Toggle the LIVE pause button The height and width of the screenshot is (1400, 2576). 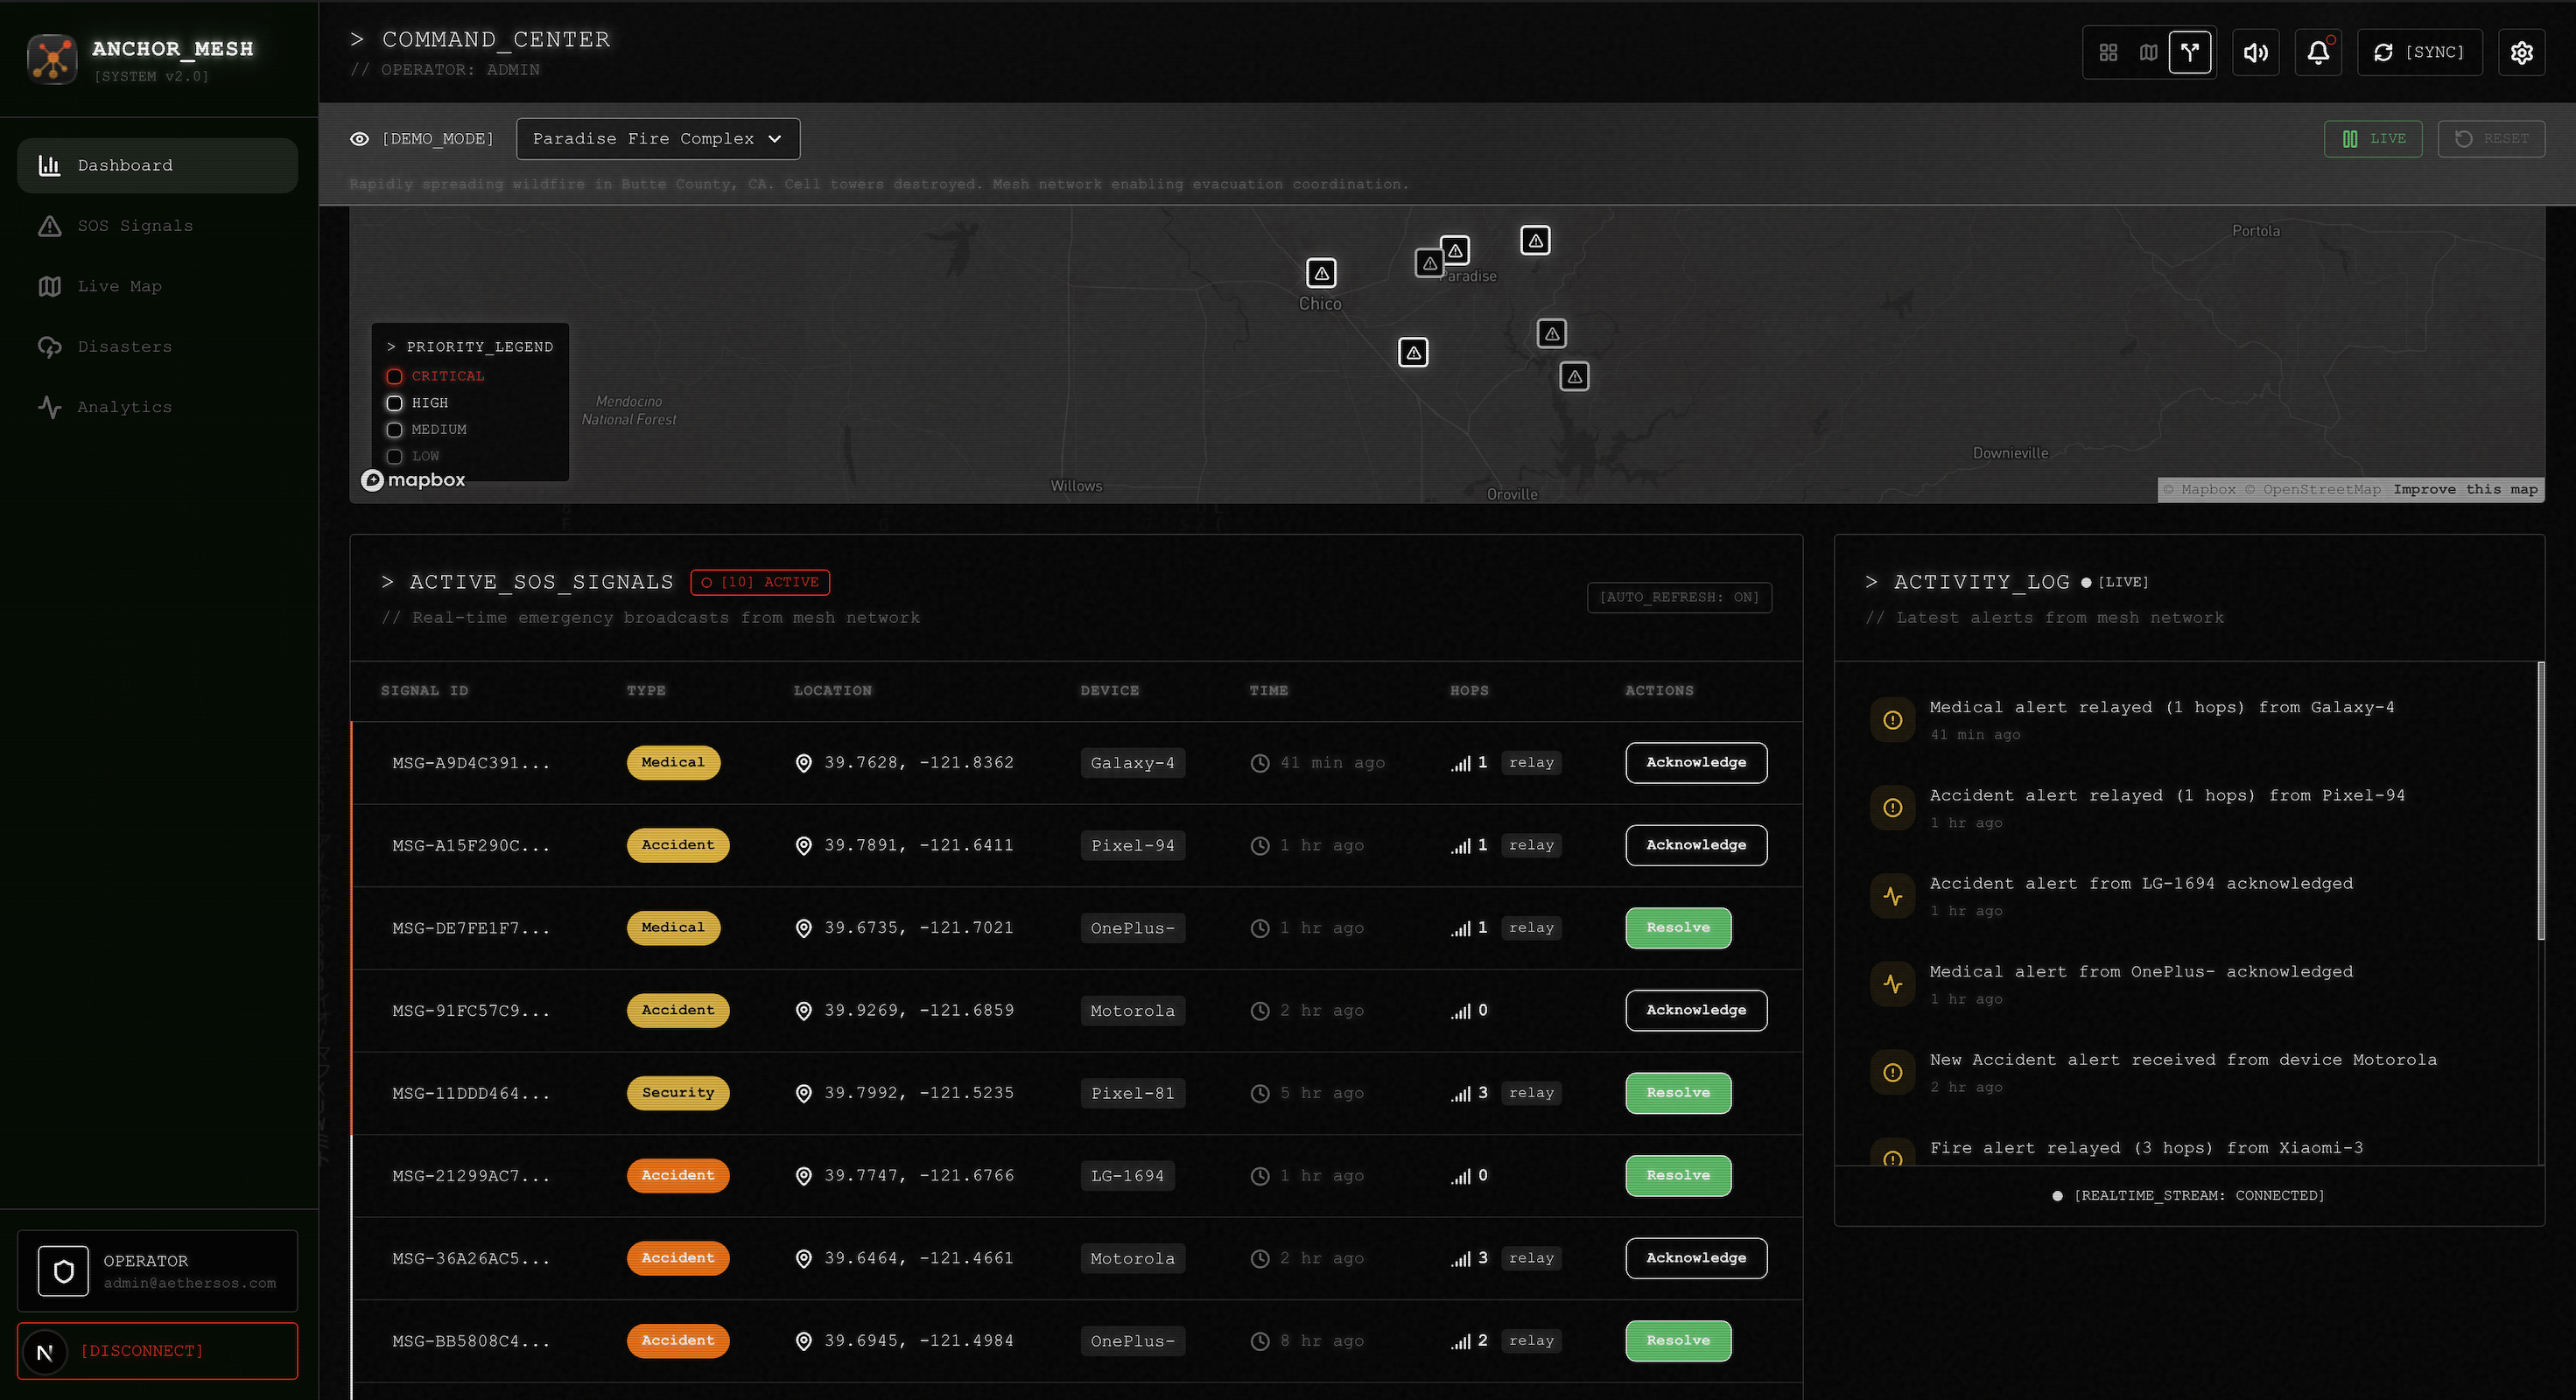click(2372, 139)
